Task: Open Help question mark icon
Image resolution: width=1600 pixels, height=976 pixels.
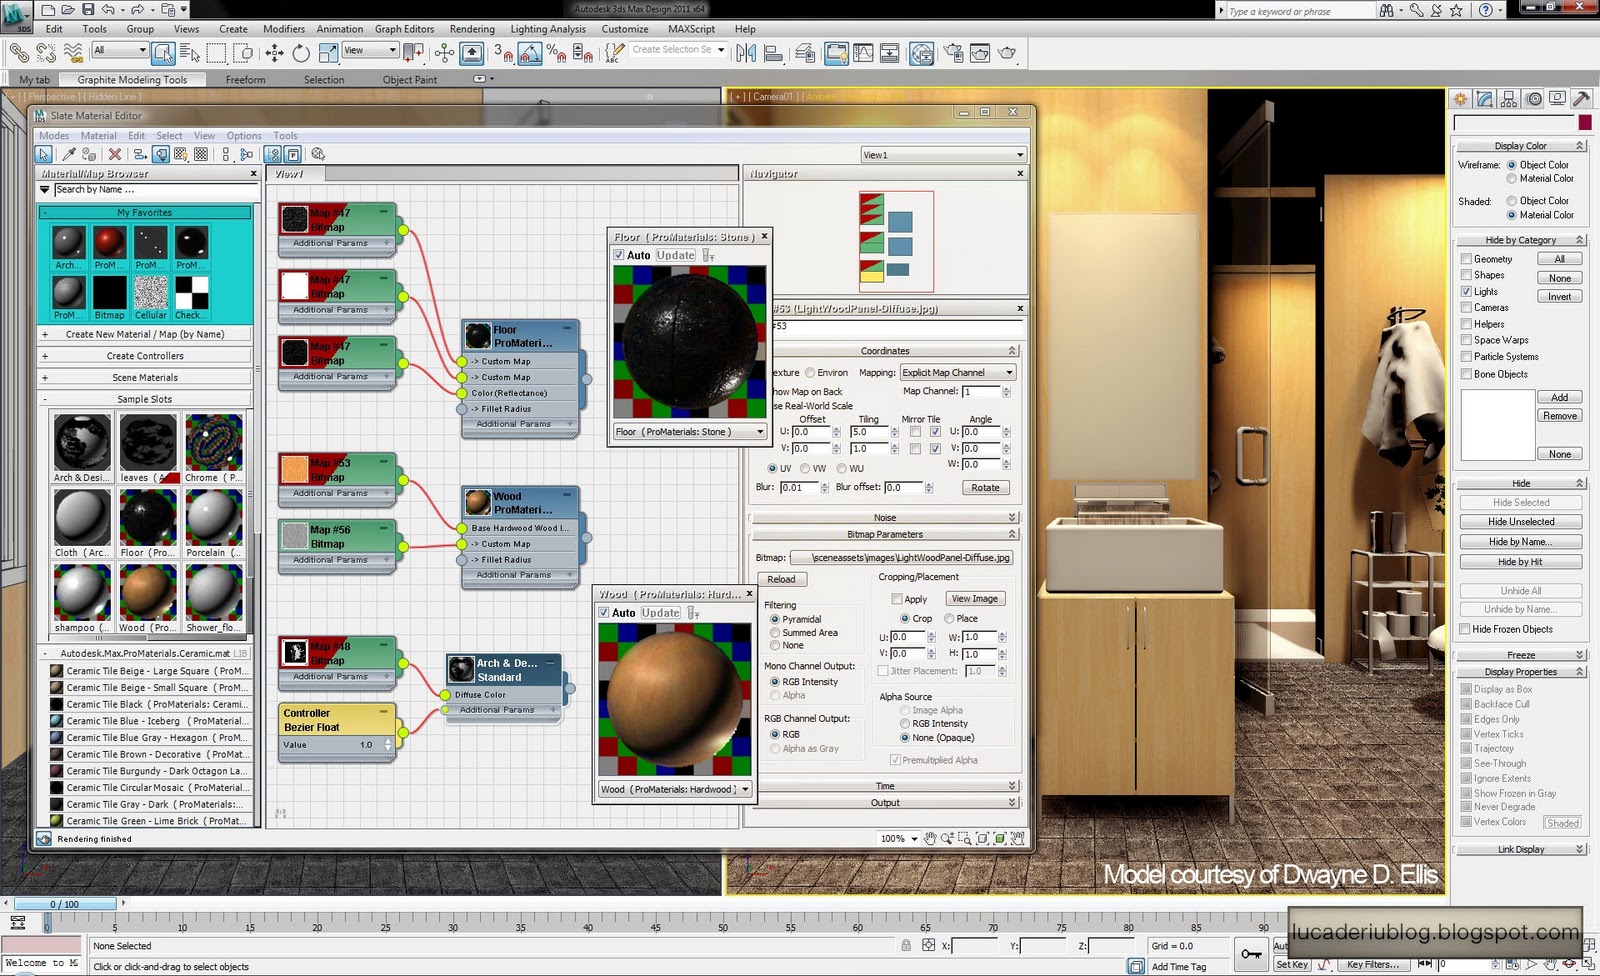Action: [1486, 10]
